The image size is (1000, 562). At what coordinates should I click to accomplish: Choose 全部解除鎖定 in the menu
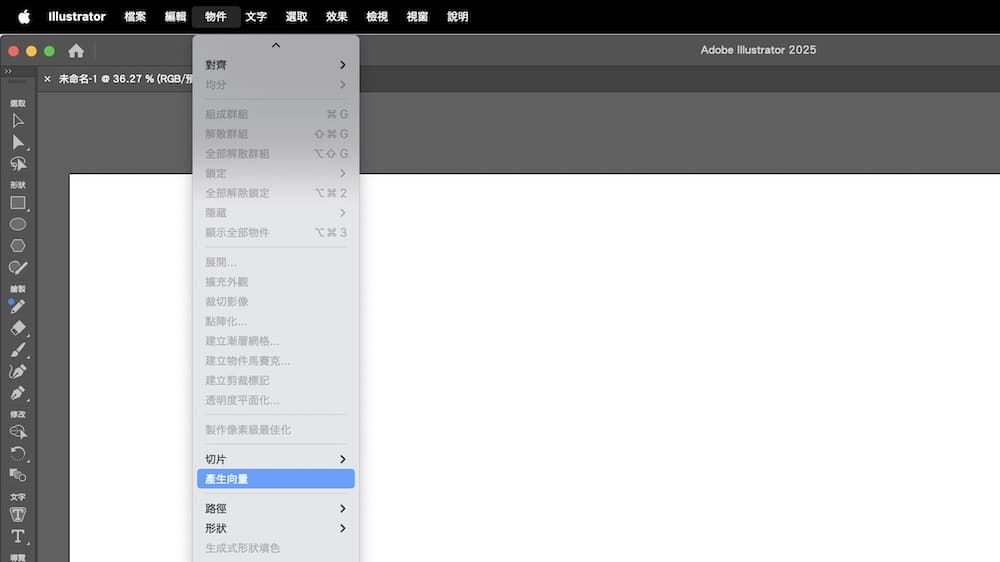click(x=276, y=193)
